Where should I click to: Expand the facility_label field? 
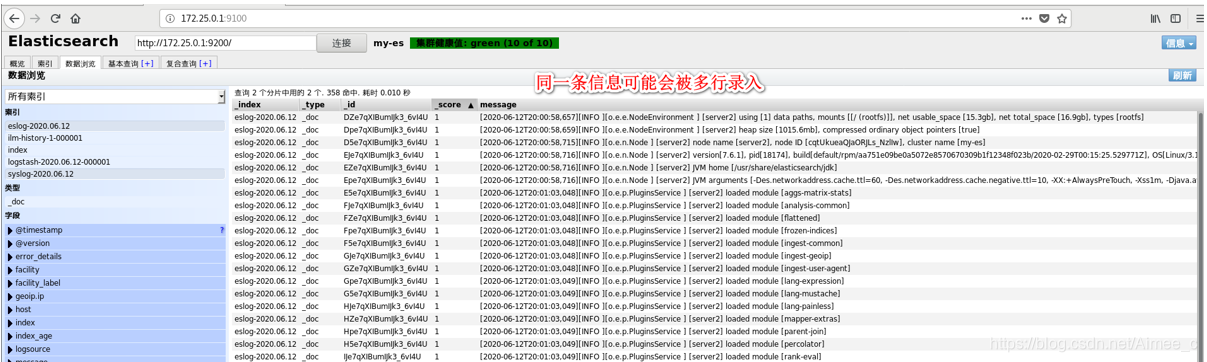click(x=11, y=283)
